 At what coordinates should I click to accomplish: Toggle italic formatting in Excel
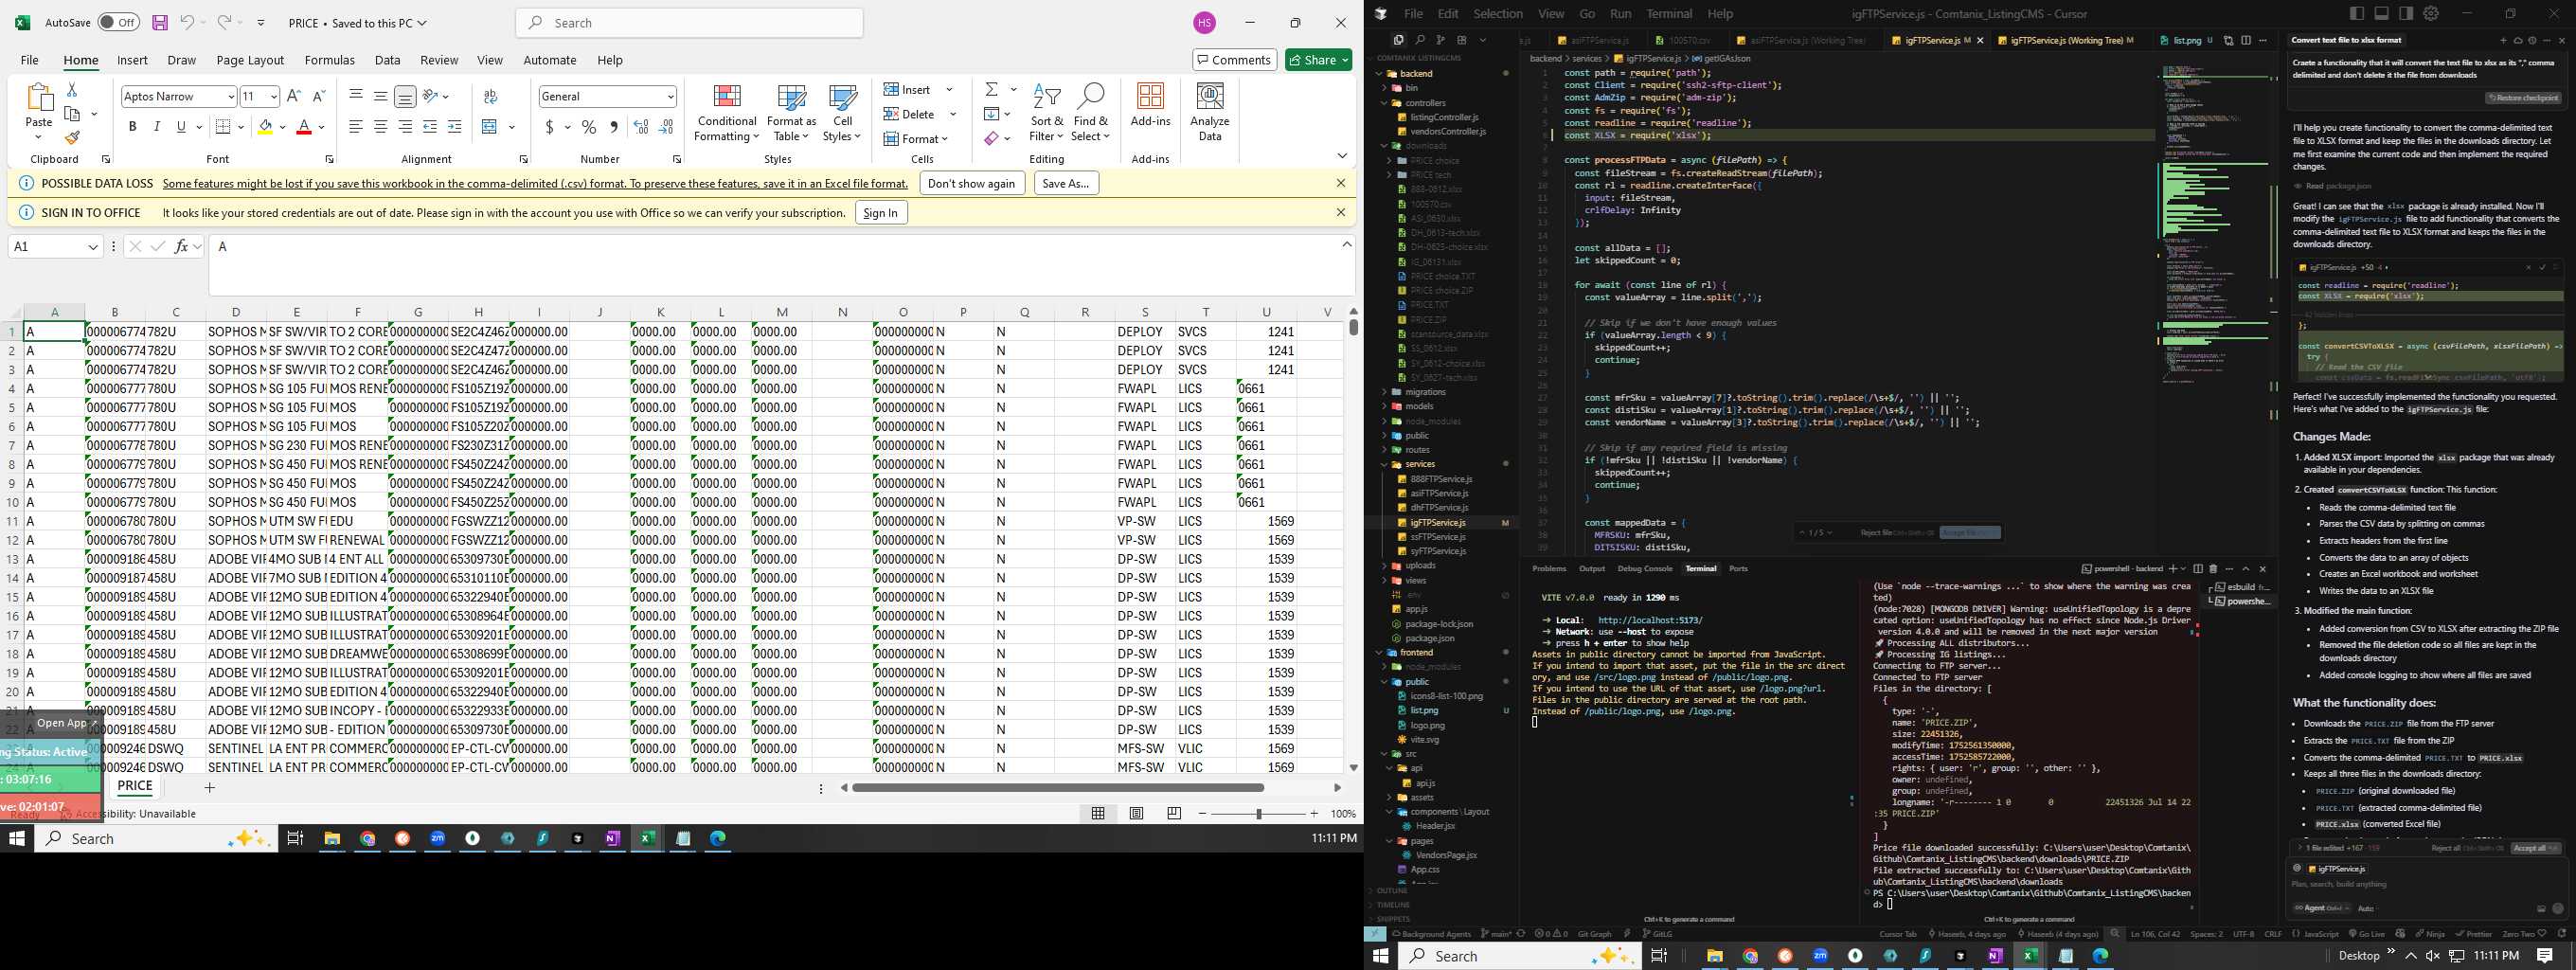156,127
